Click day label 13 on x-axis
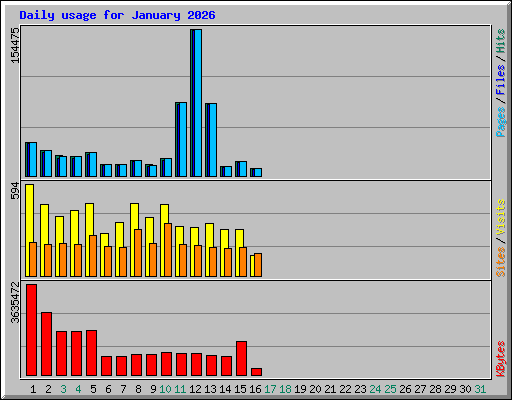 [210, 389]
